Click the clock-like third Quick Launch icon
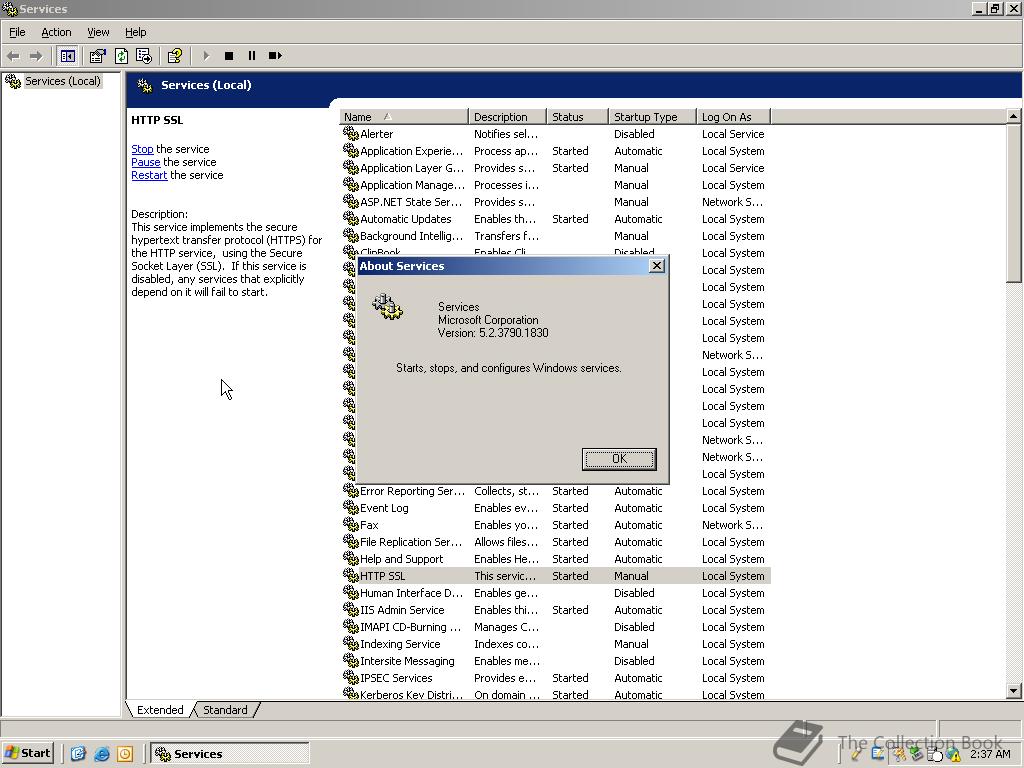Viewport: 1024px width, 768px height. [x=125, y=754]
